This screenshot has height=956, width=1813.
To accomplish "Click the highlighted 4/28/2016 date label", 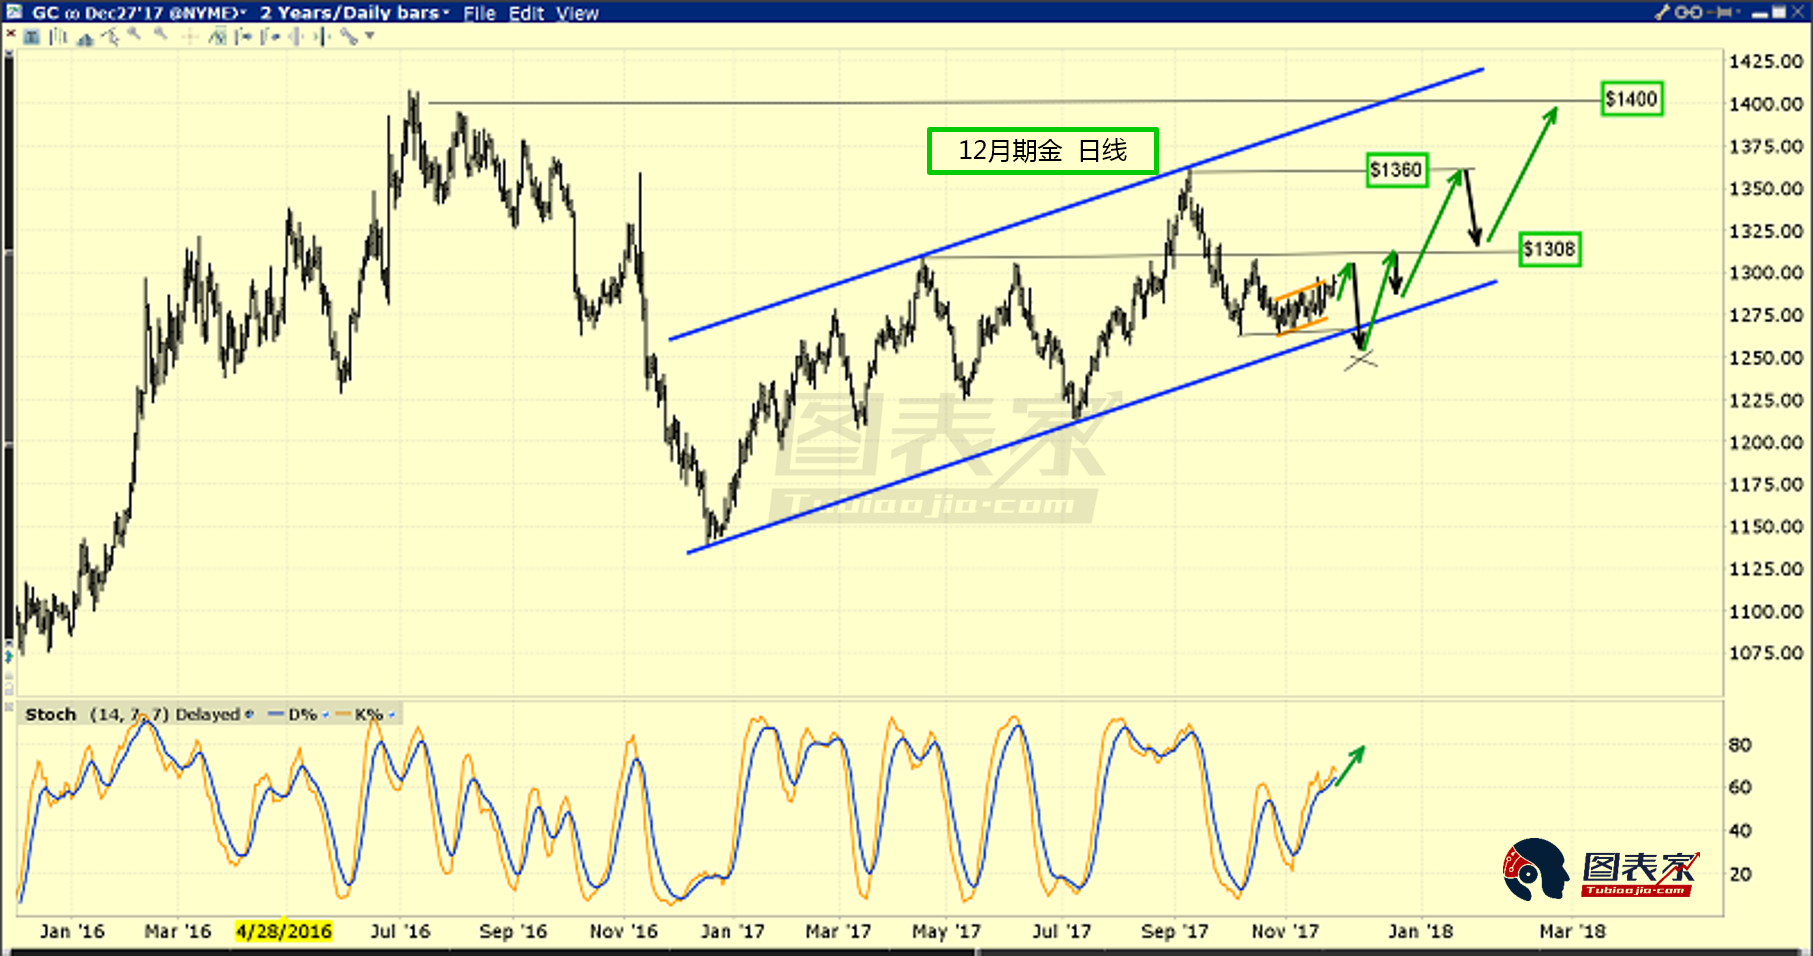I will (284, 931).
